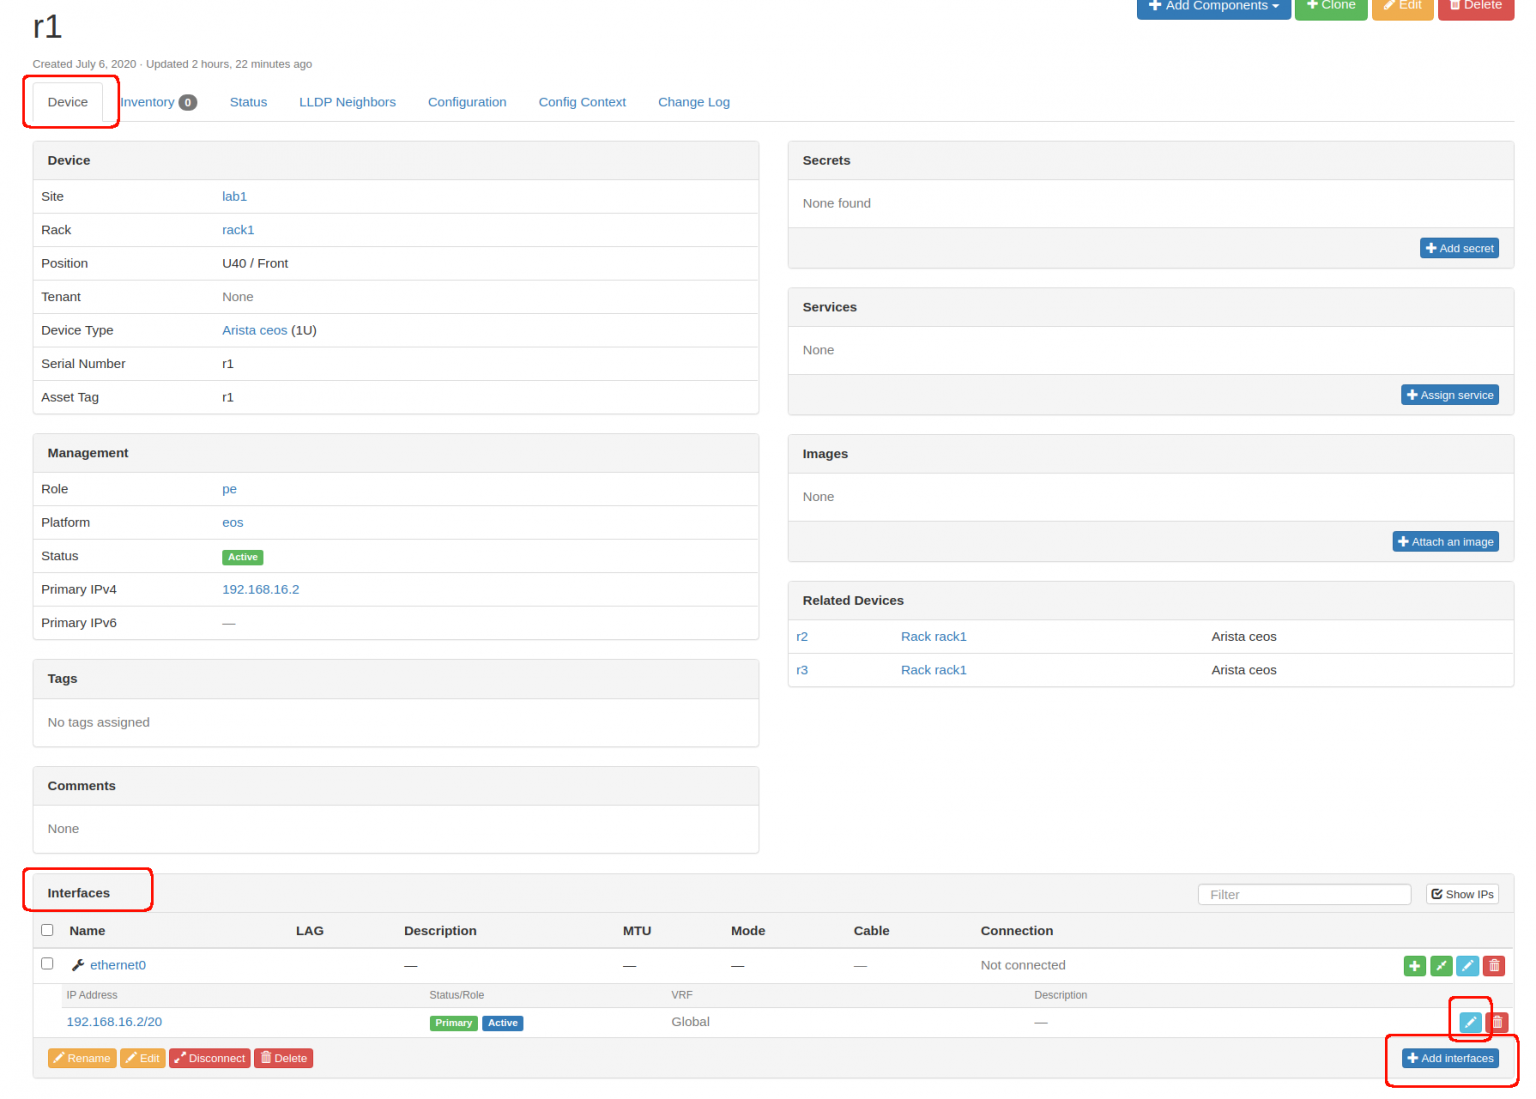The image size is (1536, 1099).
Task: Check the ethernet0 row checkbox
Action: click(47, 964)
